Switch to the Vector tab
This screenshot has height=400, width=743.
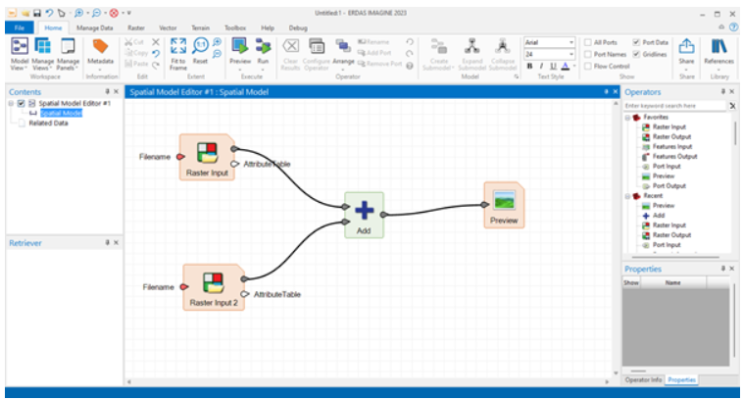[167, 28]
